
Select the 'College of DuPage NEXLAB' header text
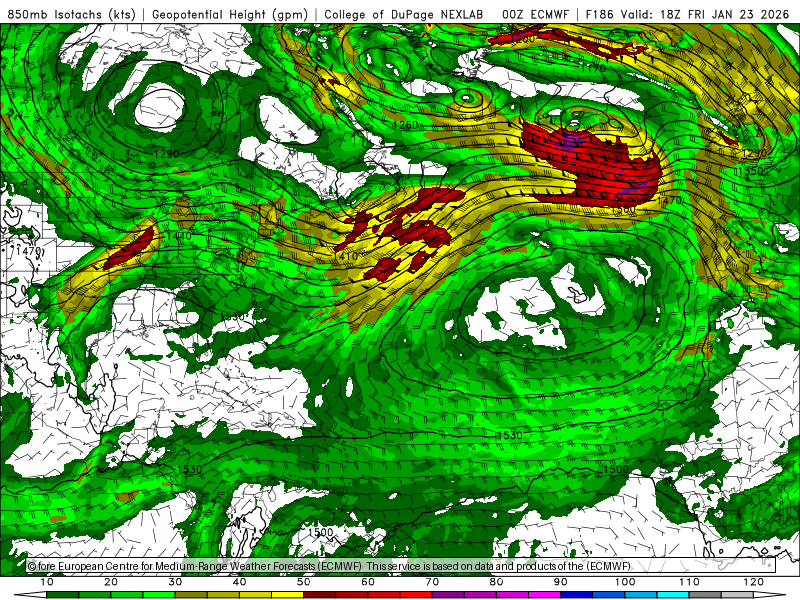(404, 14)
